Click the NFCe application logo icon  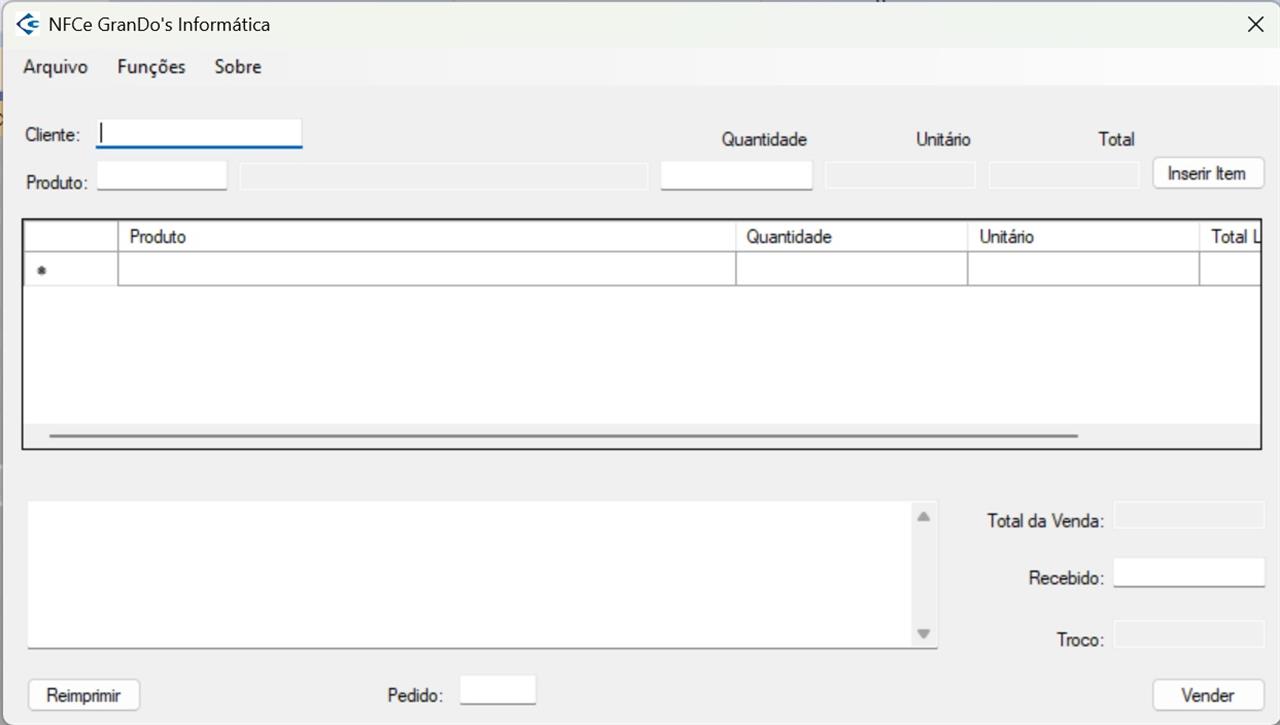click(28, 25)
